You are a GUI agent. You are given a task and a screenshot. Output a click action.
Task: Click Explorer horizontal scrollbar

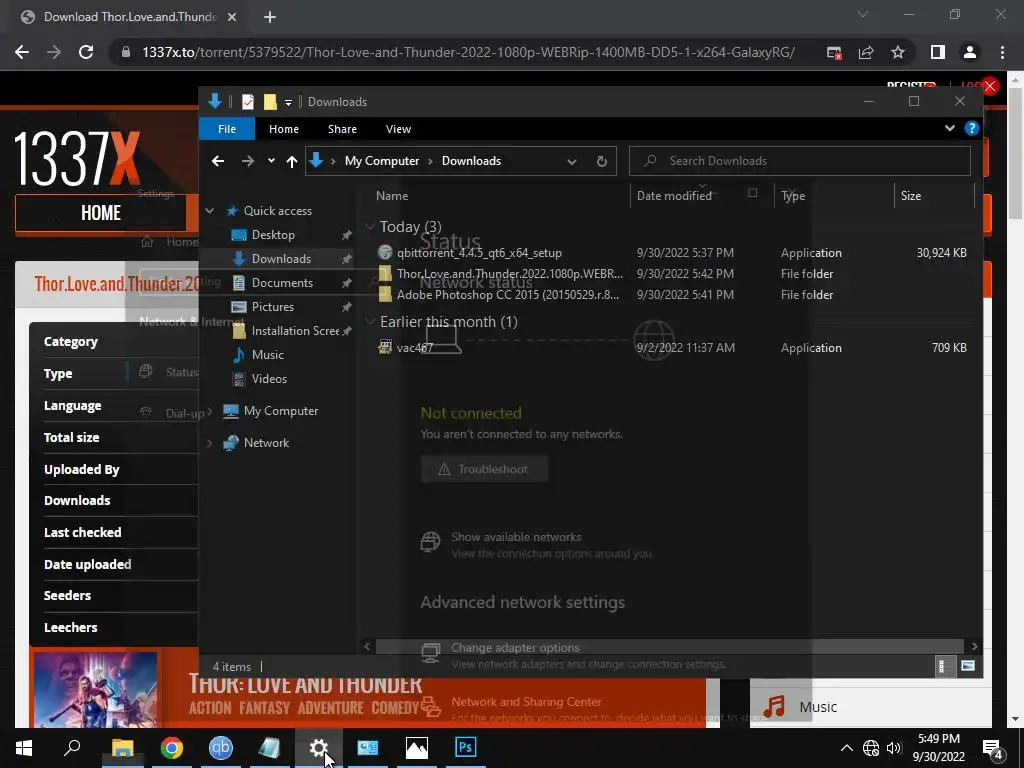pyautogui.click(x=670, y=646)
